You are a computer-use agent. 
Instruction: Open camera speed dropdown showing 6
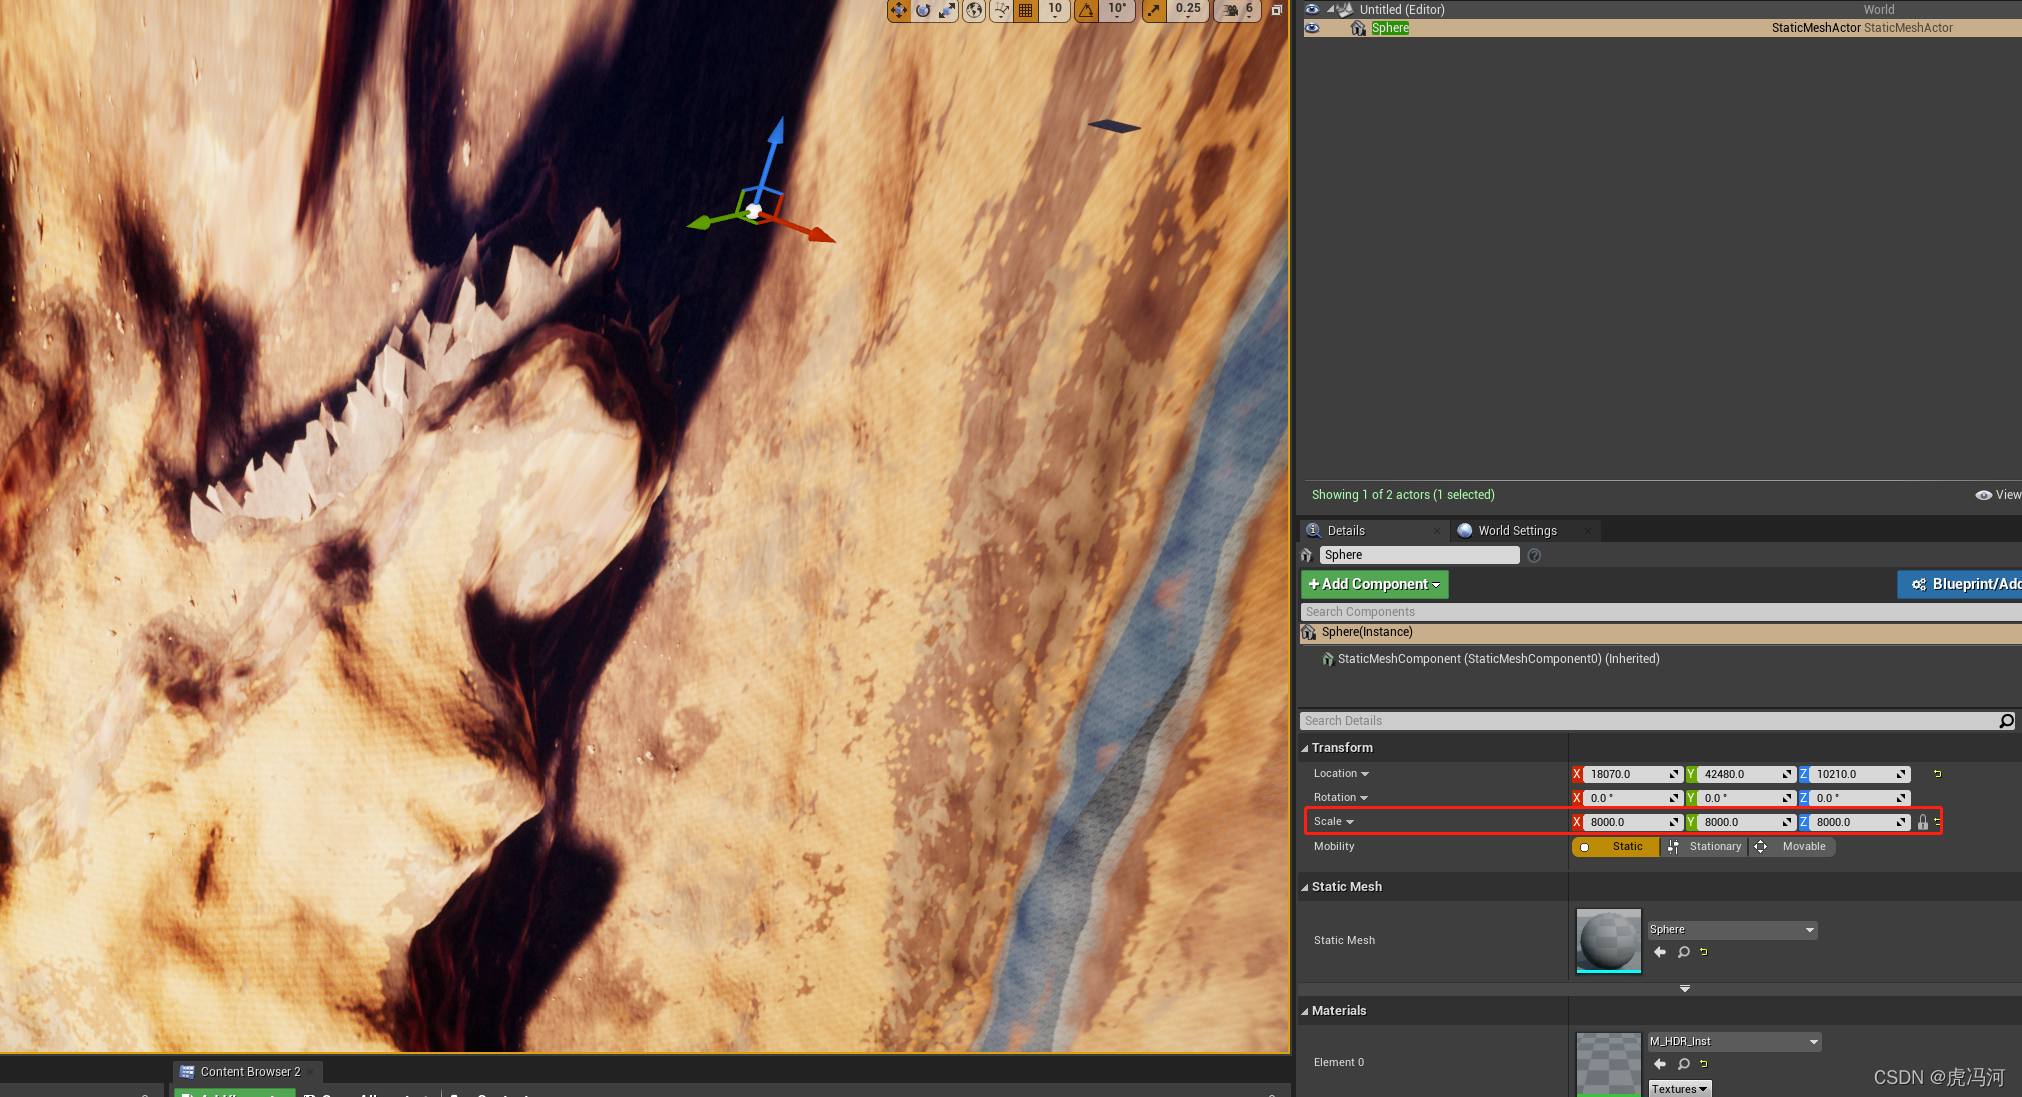(x=1238, y=10)
